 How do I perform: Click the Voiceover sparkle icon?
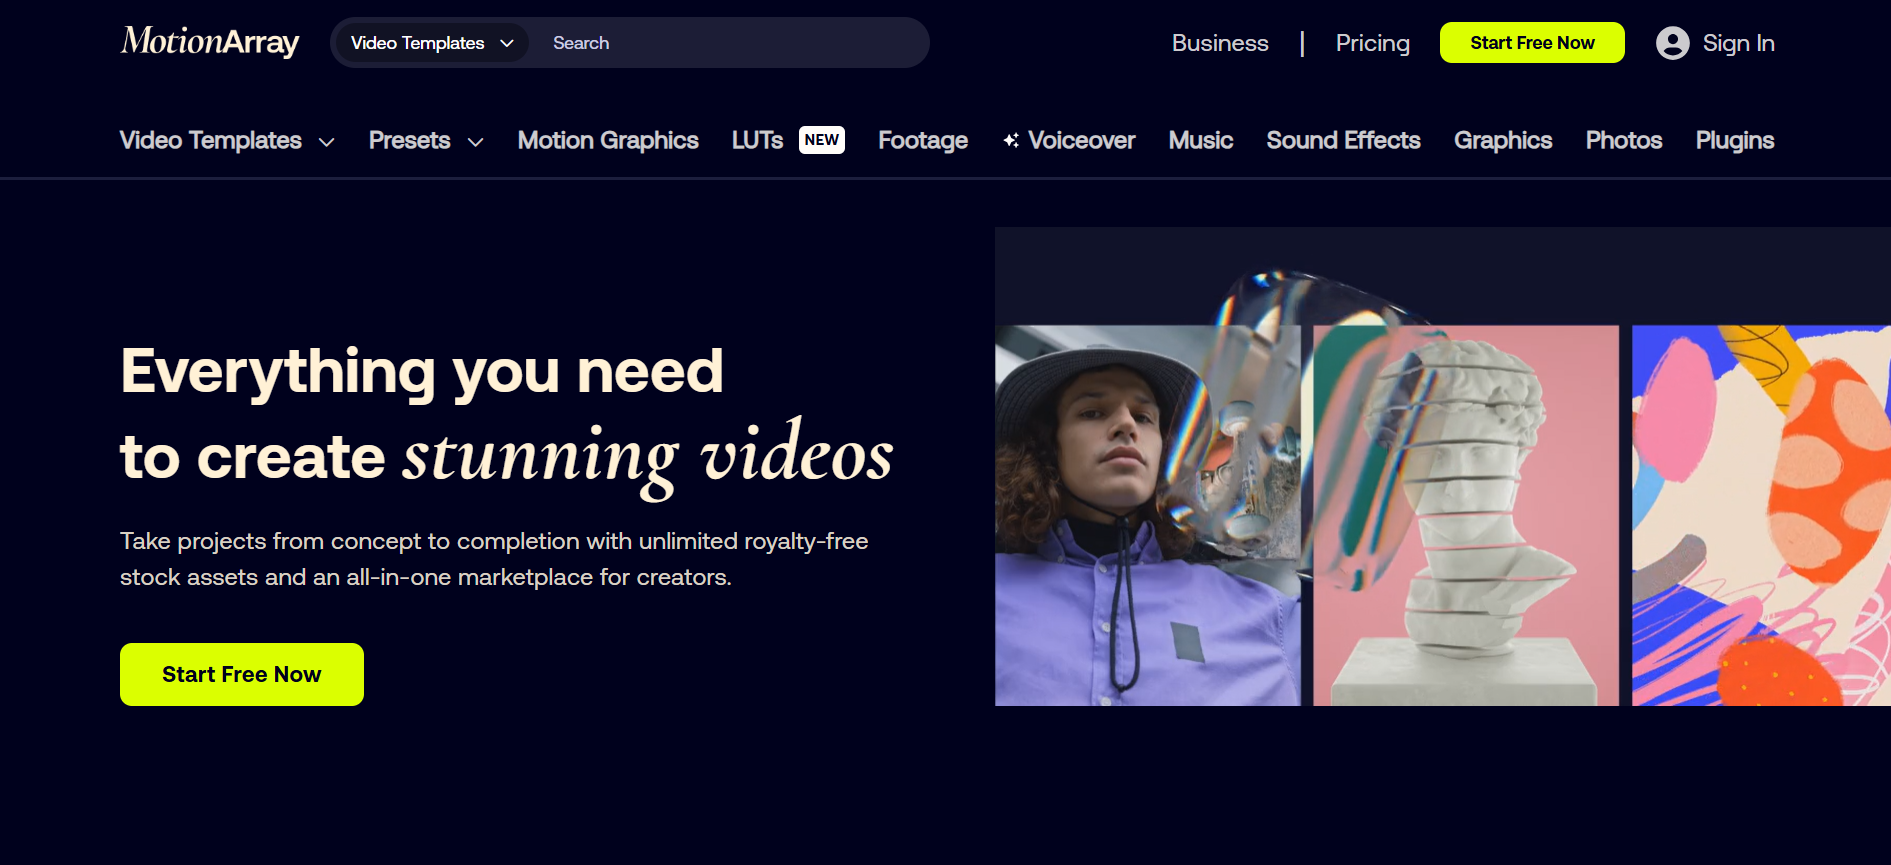(x=1012, y=141)
